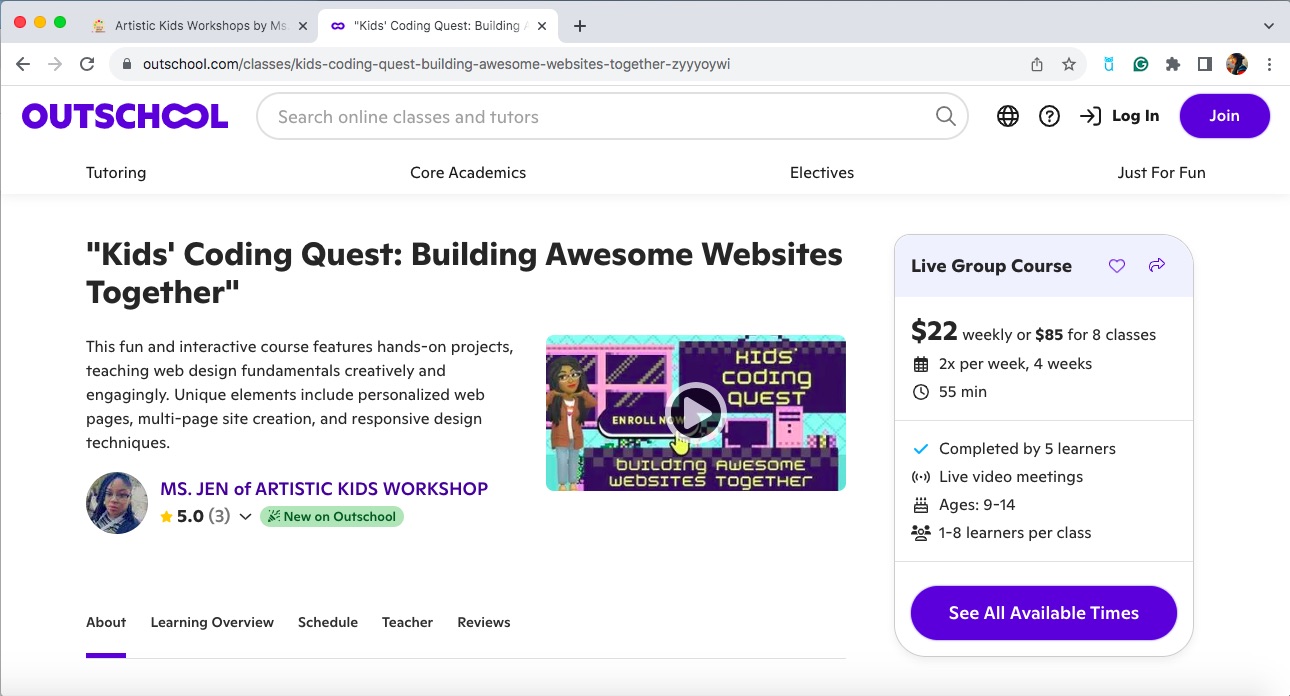This screenshot has height=696, width=1290.
Task: Toggle the Chrome side panel
Action: [1205, 64]
